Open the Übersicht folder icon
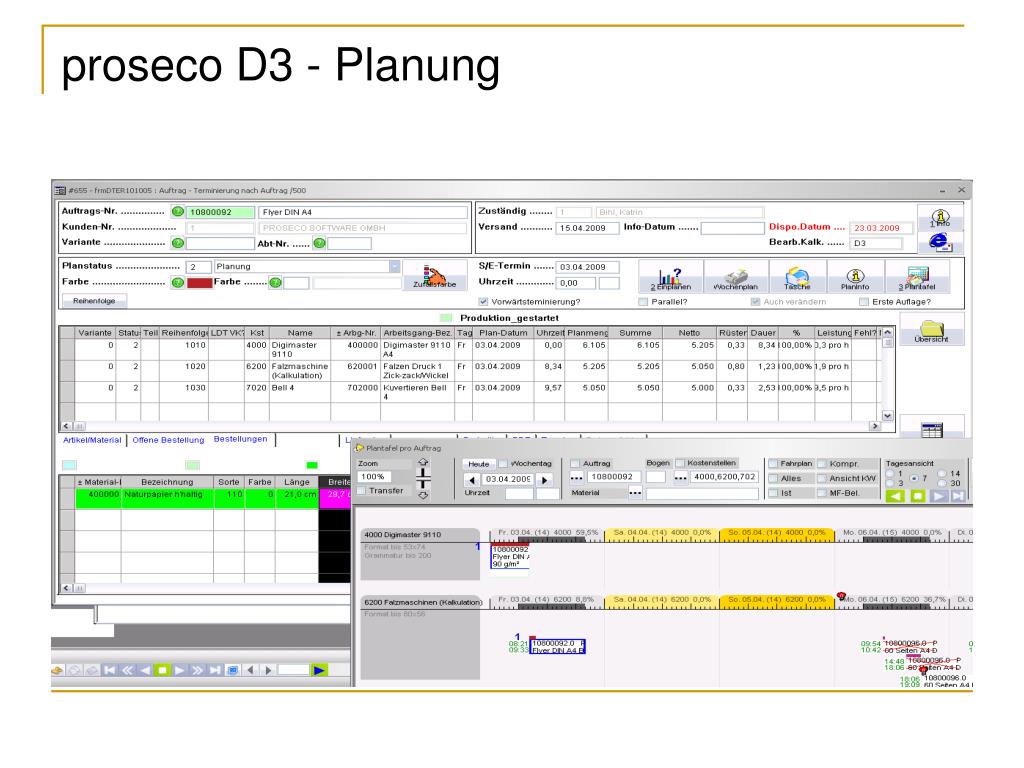 pyautogui.click(x=931, y=330)
